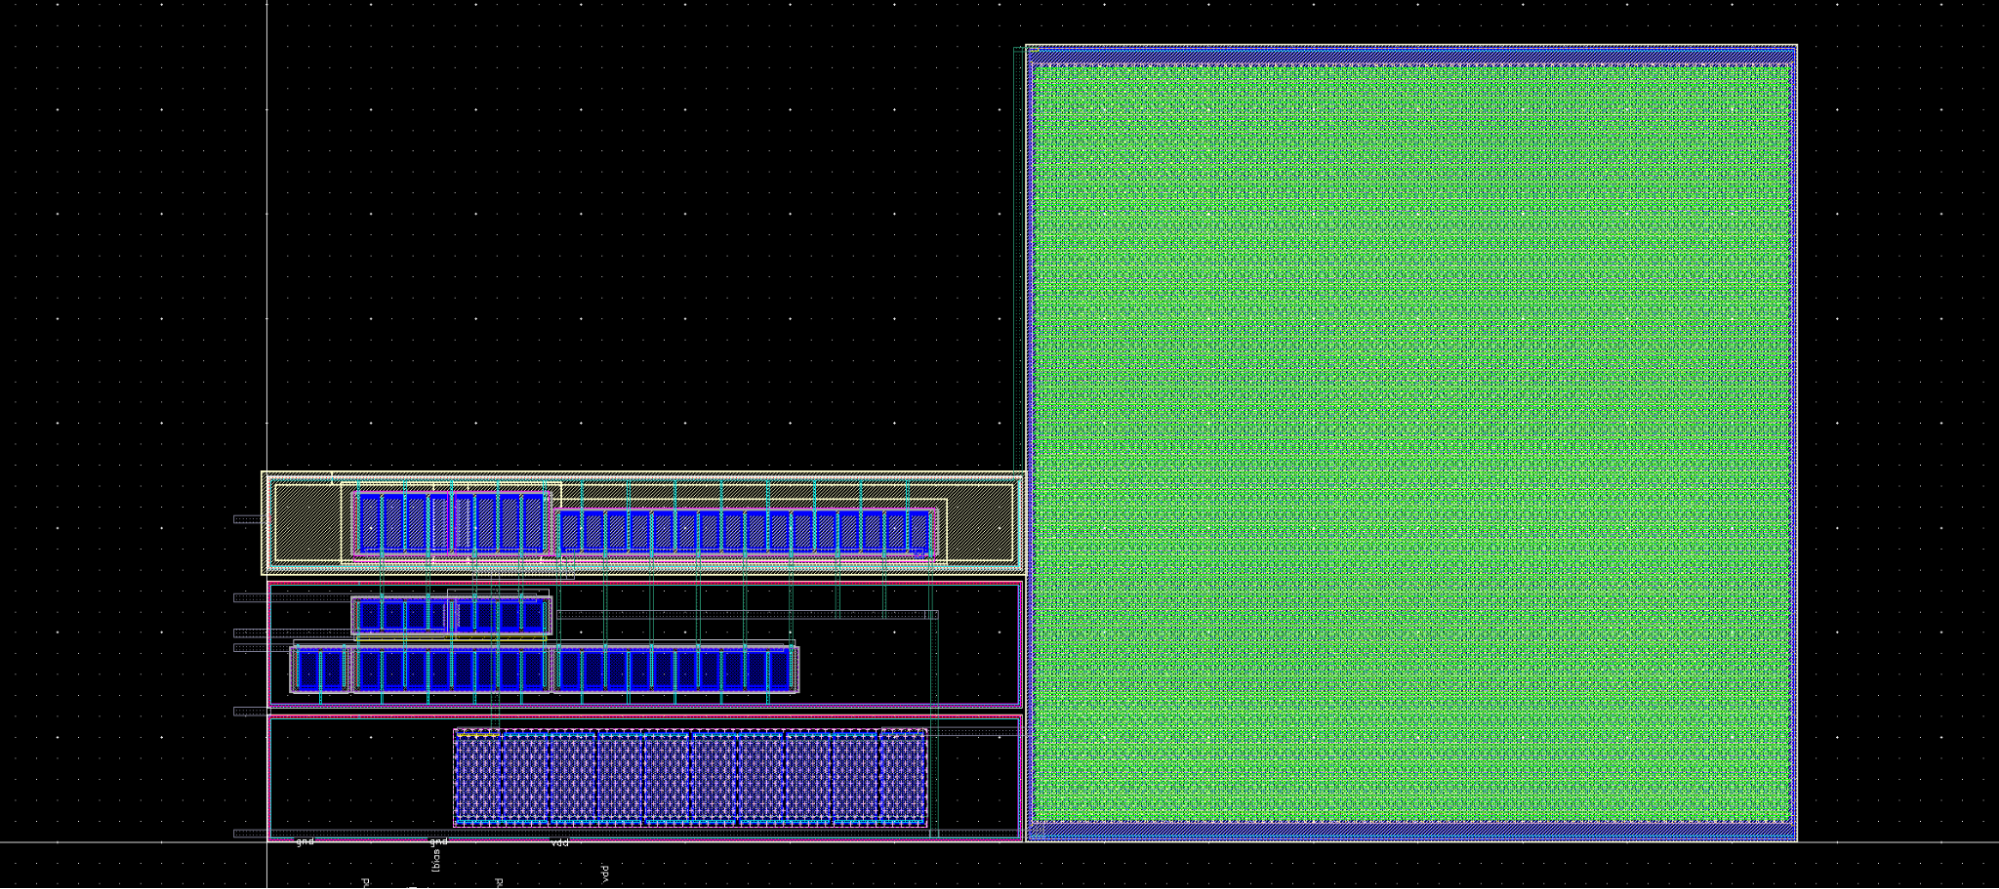This screenshot has height=889, width=1999.
Task: Click the left pin stub beside the top guard ring
Action: click(x=247, y=519)
